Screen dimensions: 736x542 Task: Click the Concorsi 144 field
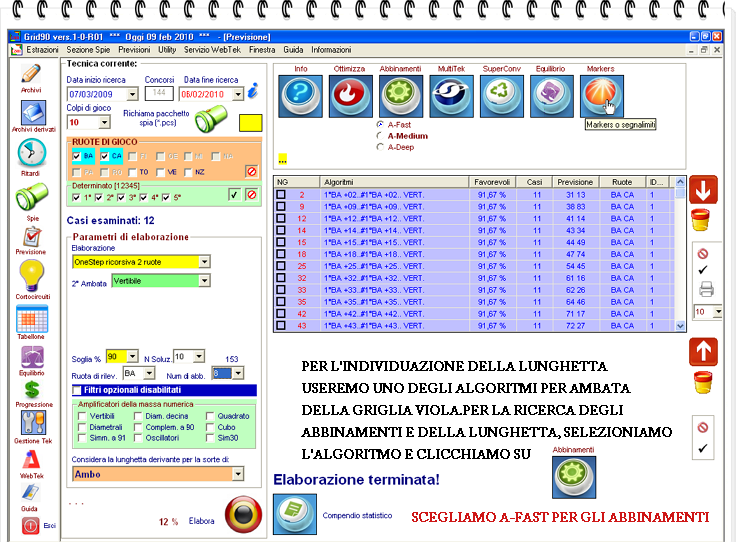pyautogui.click(x=159, y=93)
